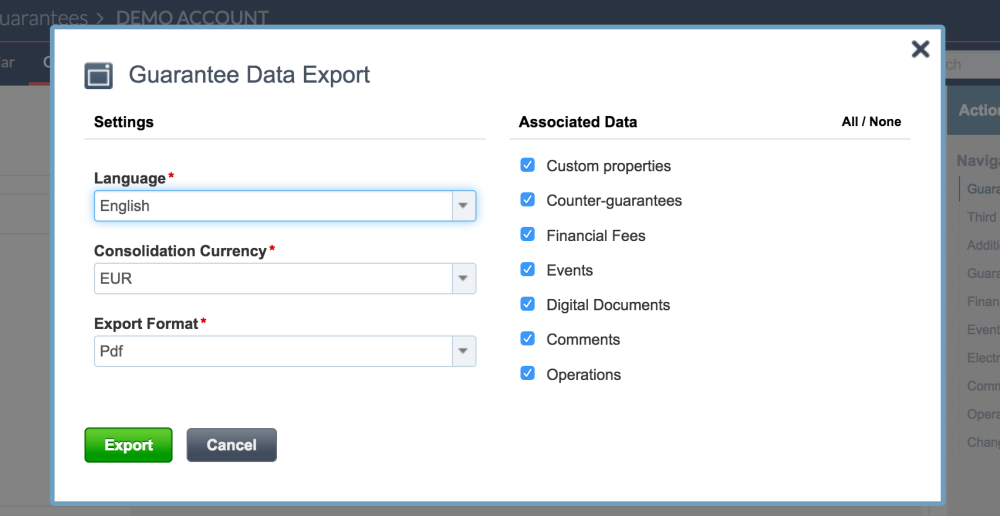The image size is (1000, 516).
Task: Click the Financial Fees label
Action: [x=596, y=235]
